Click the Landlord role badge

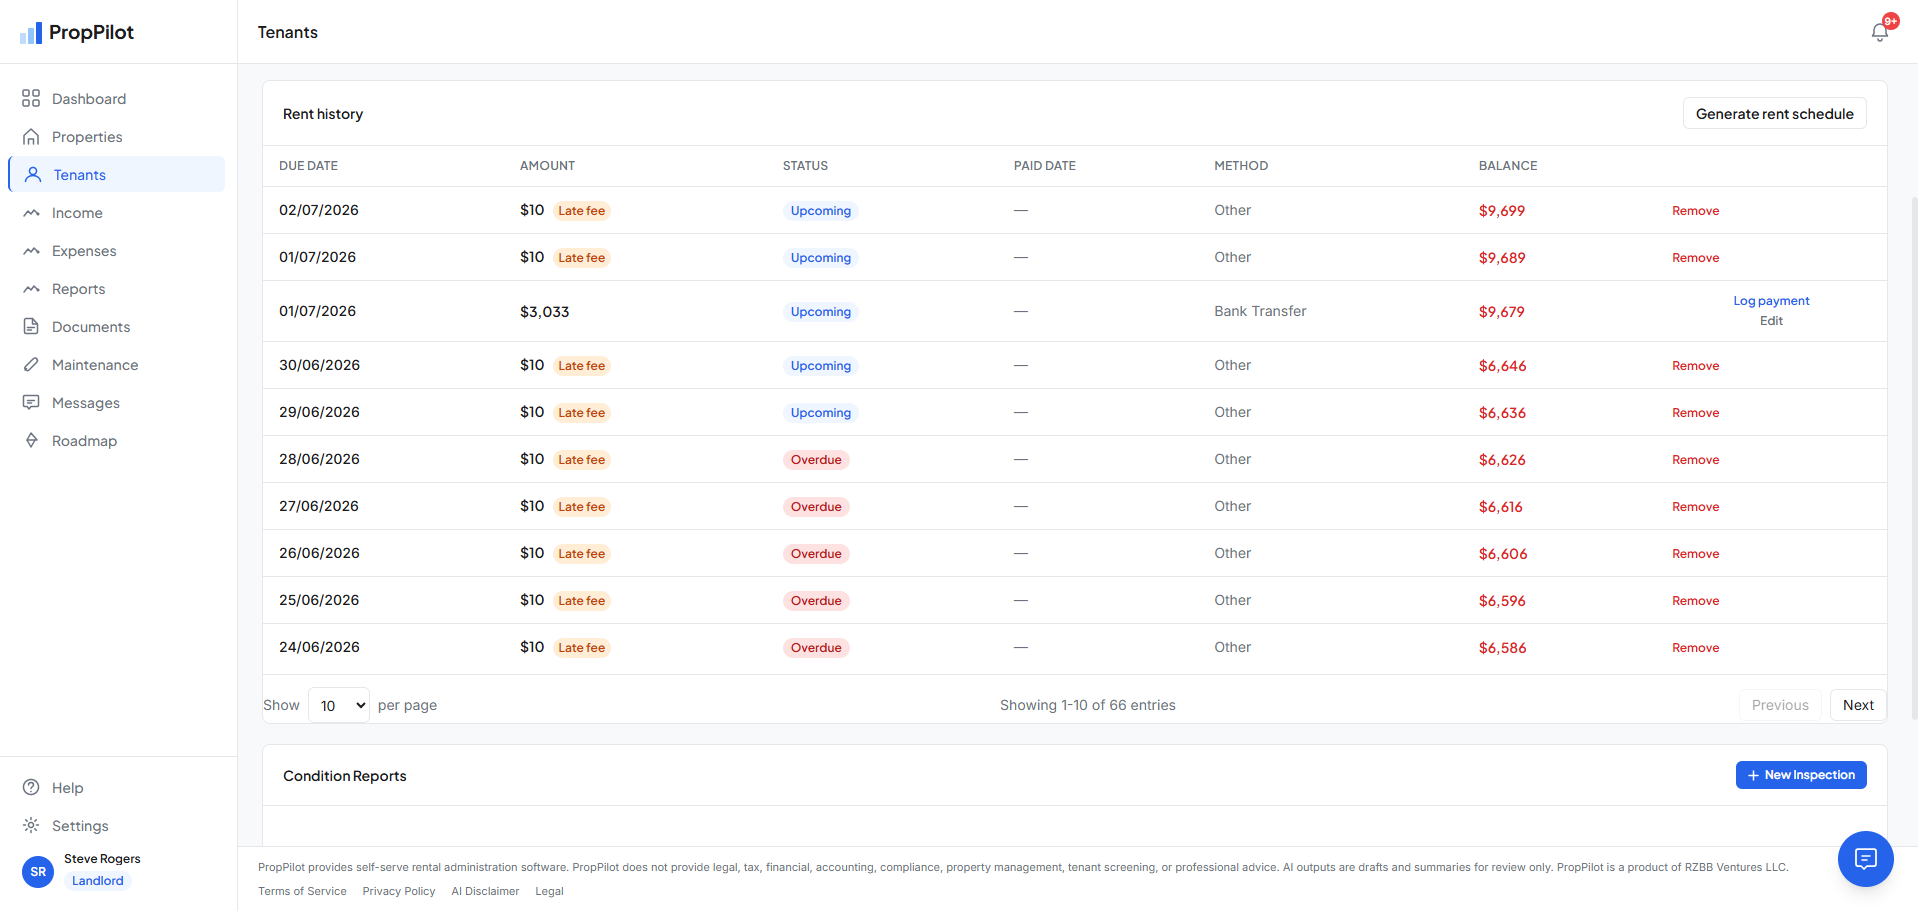point(98,880)
